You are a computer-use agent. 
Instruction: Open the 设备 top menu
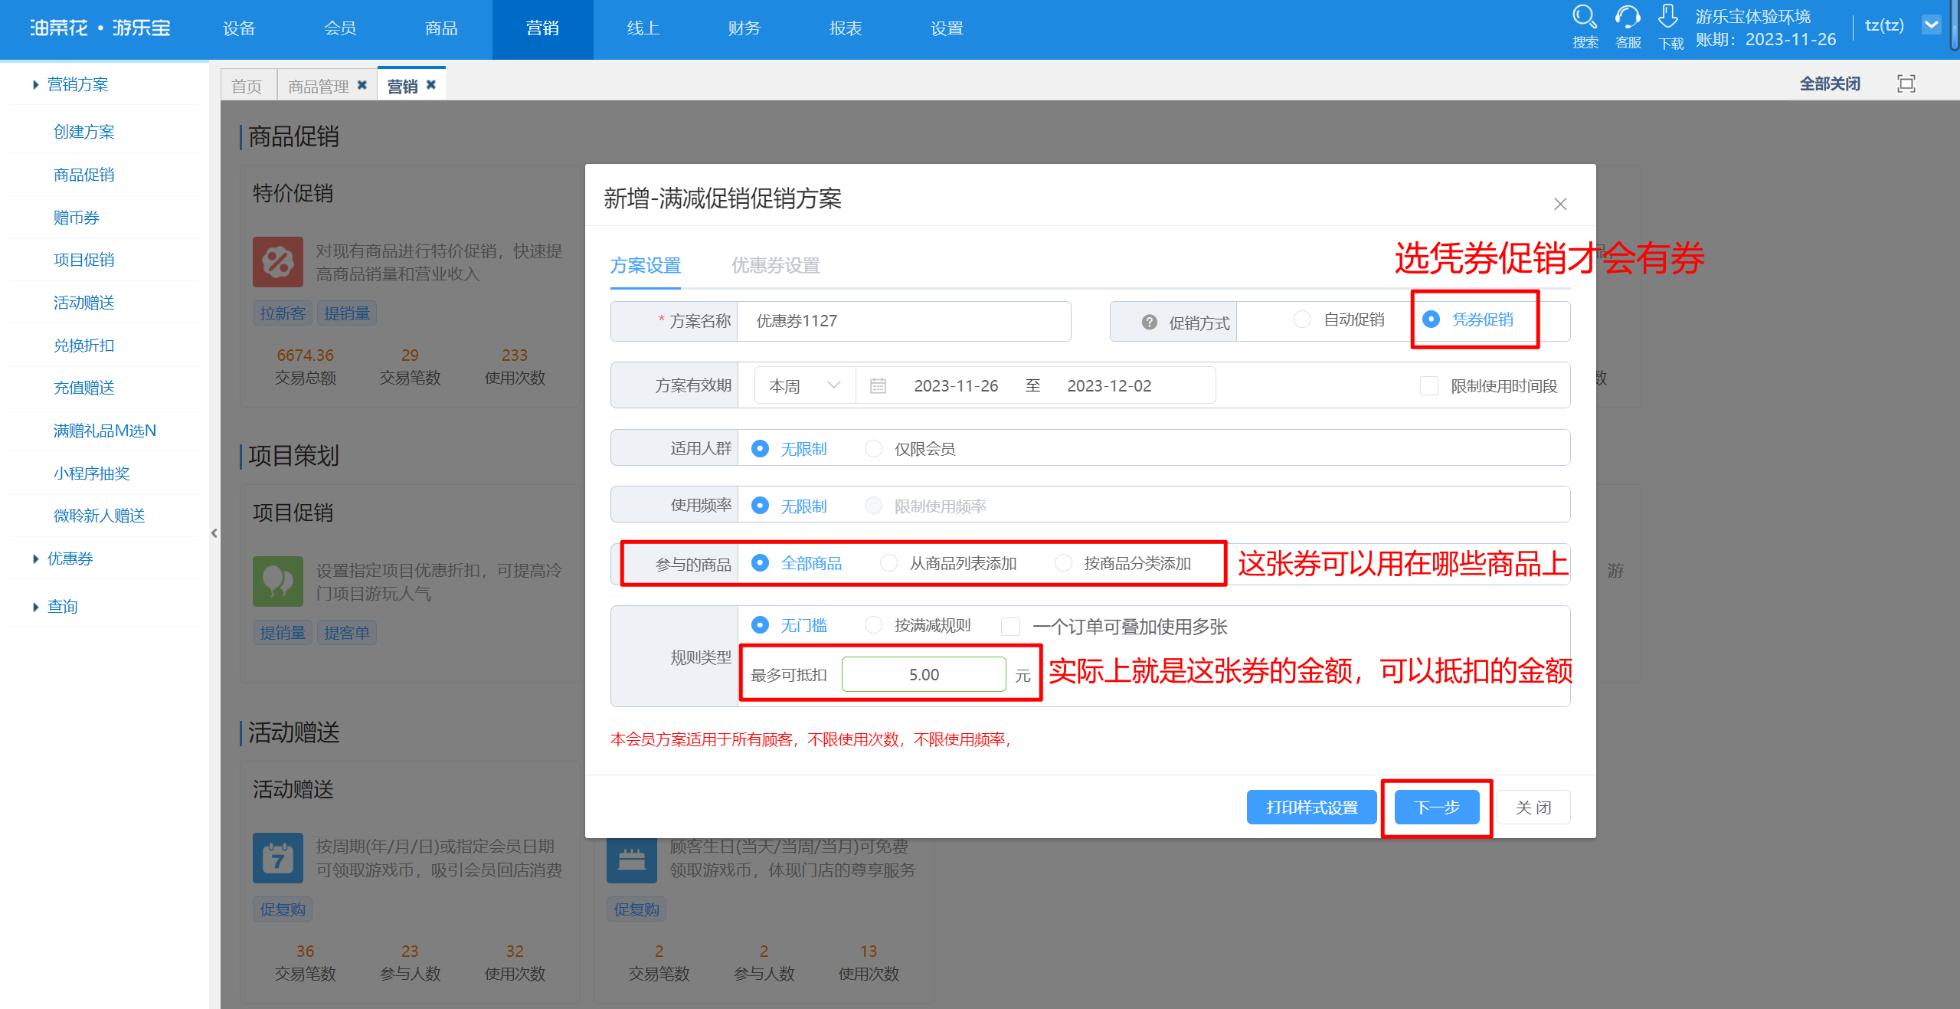click(x=239, y=29)
